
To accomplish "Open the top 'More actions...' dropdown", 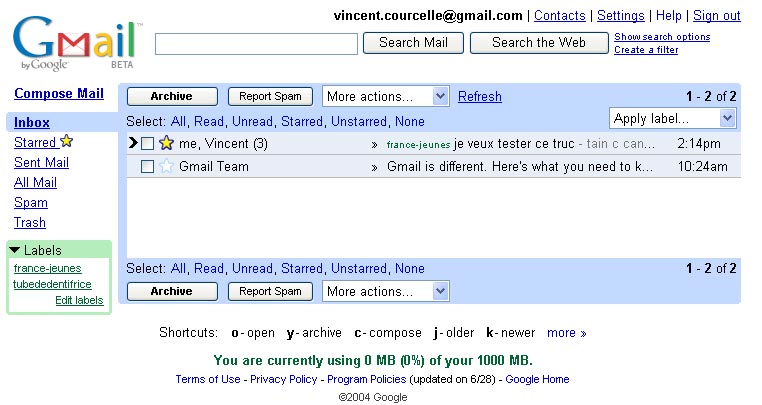I will pos(385,97).
